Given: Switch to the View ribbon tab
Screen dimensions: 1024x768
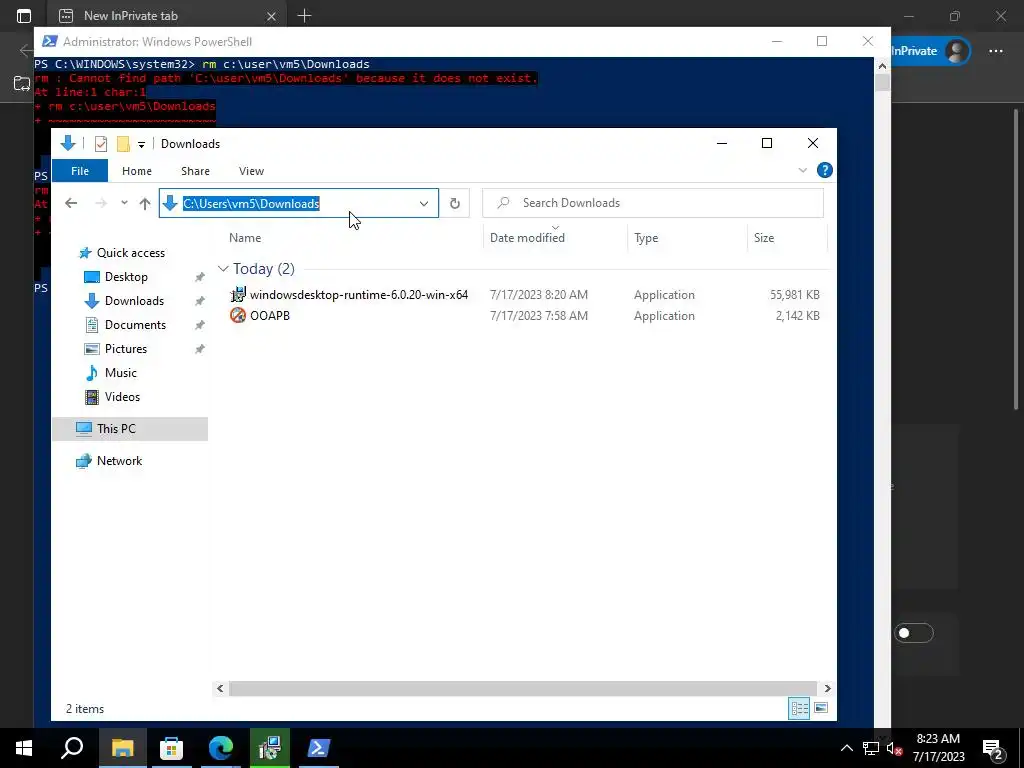Looking at the screenshot, I should pos(251,171).
